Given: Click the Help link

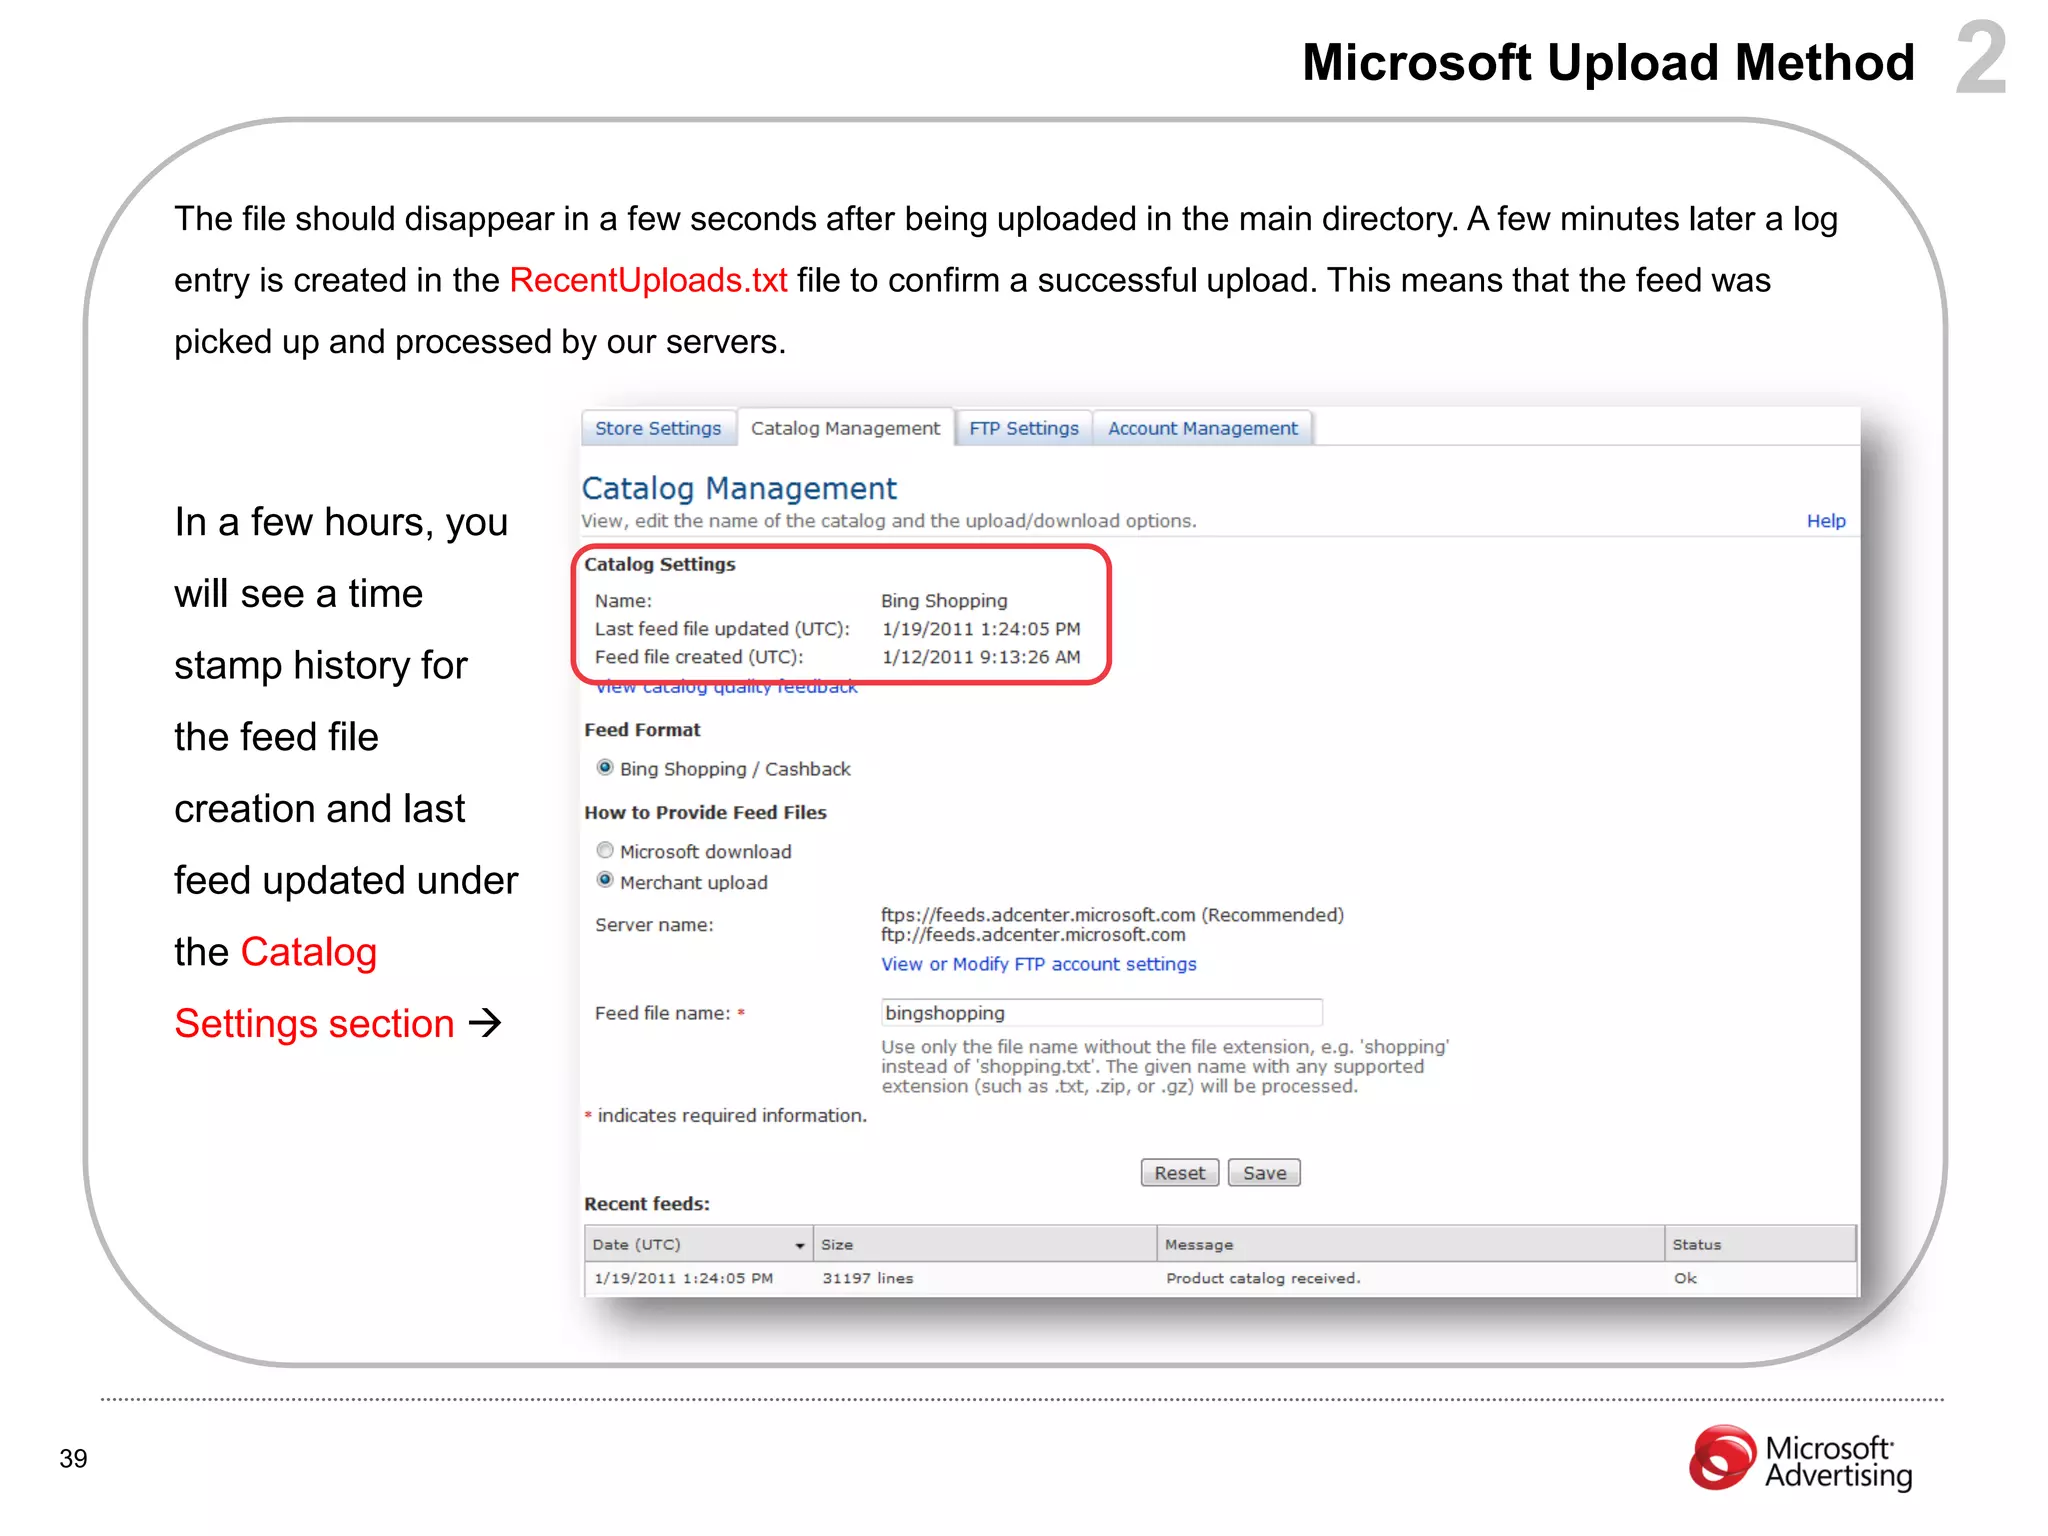Looking at the screenshot, I should pyautogui.click(x=1825, y=521).
